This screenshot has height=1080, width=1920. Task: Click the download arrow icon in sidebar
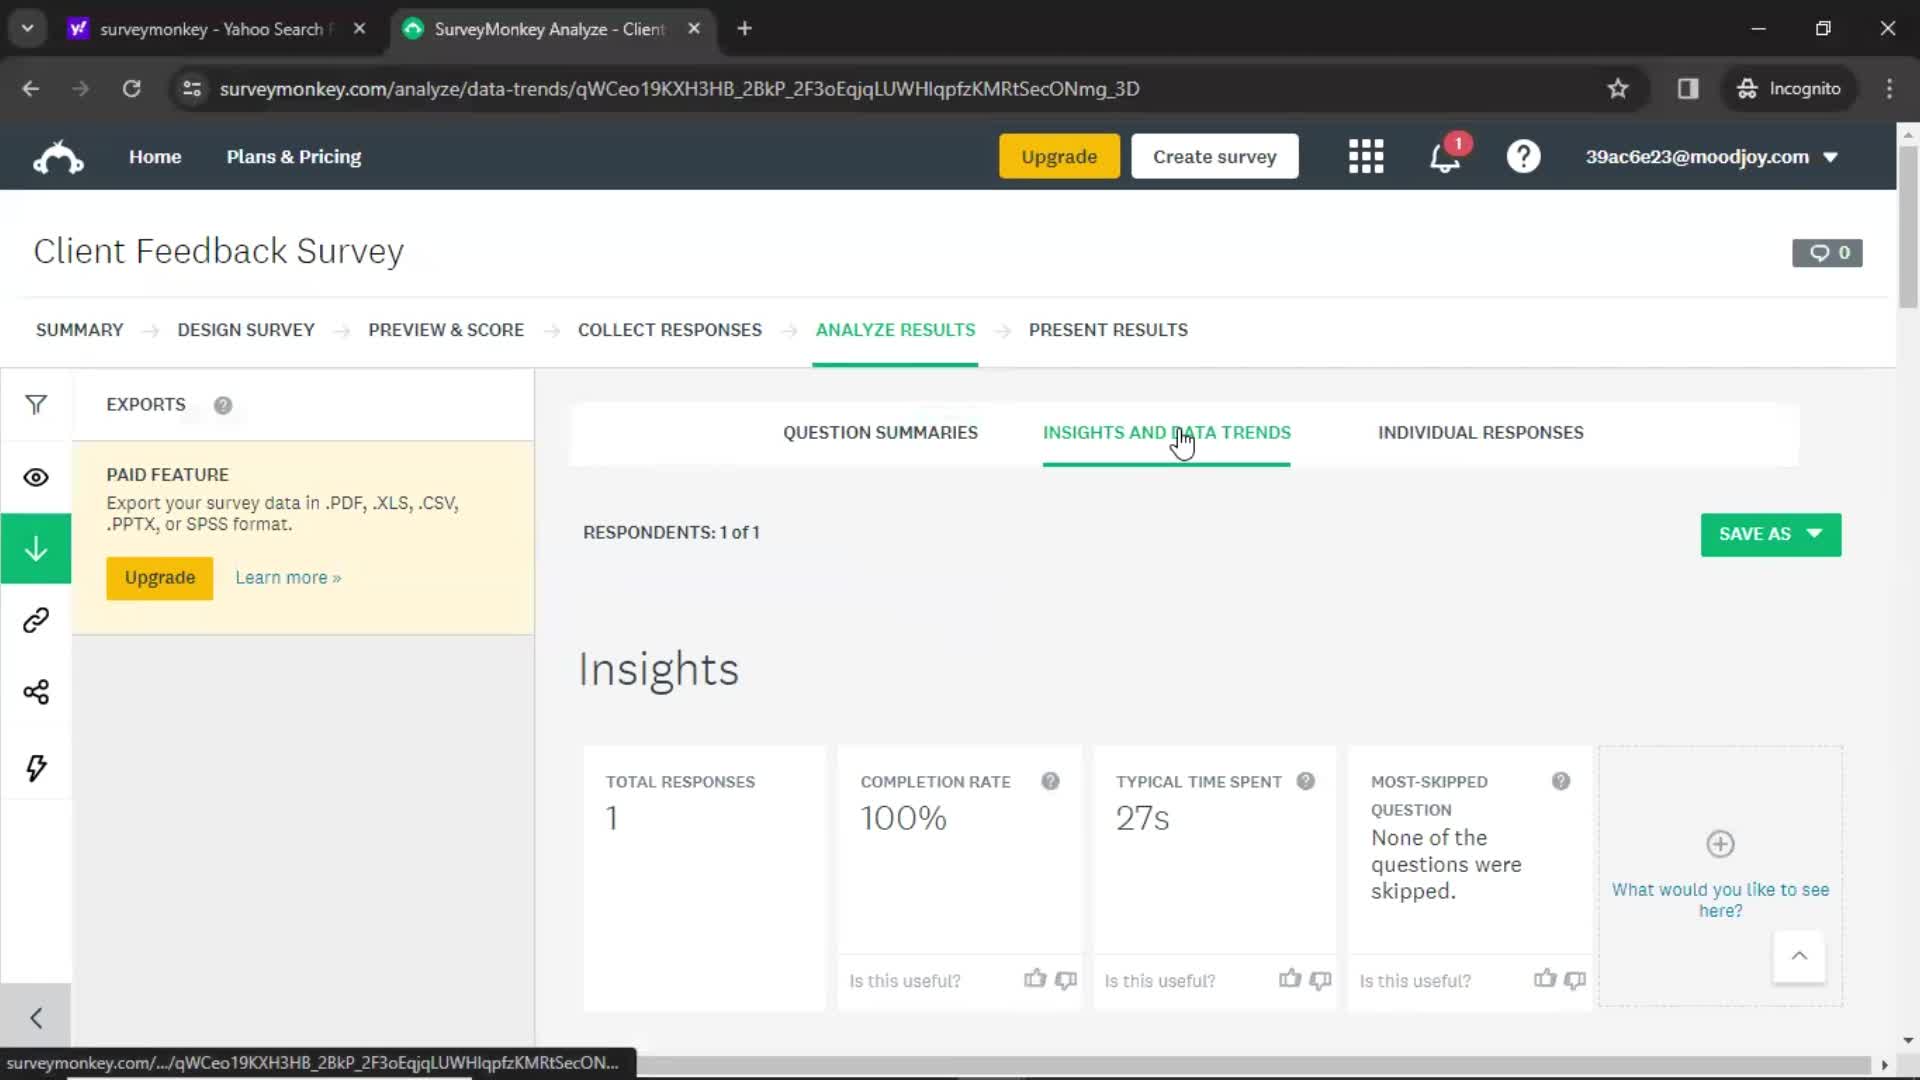click(x=36, y=549)
